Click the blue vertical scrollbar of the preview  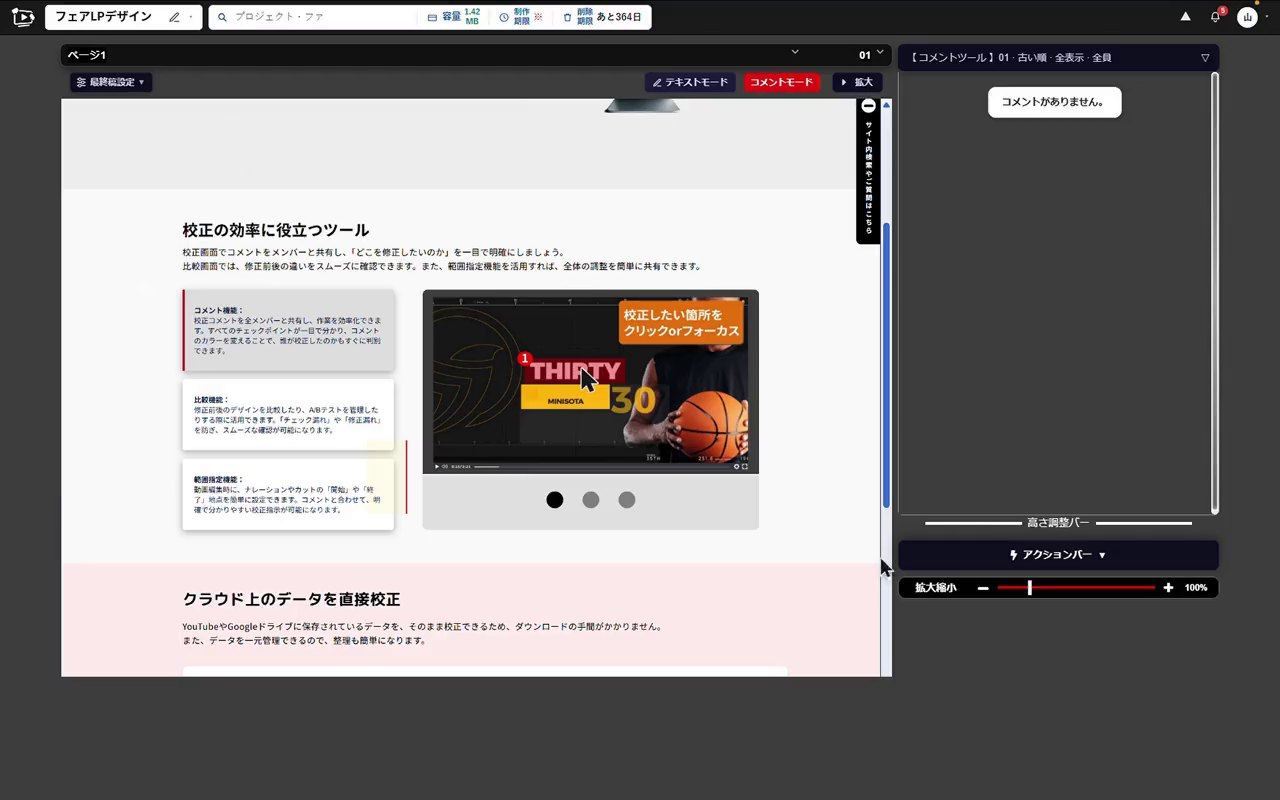pos(886,365)
